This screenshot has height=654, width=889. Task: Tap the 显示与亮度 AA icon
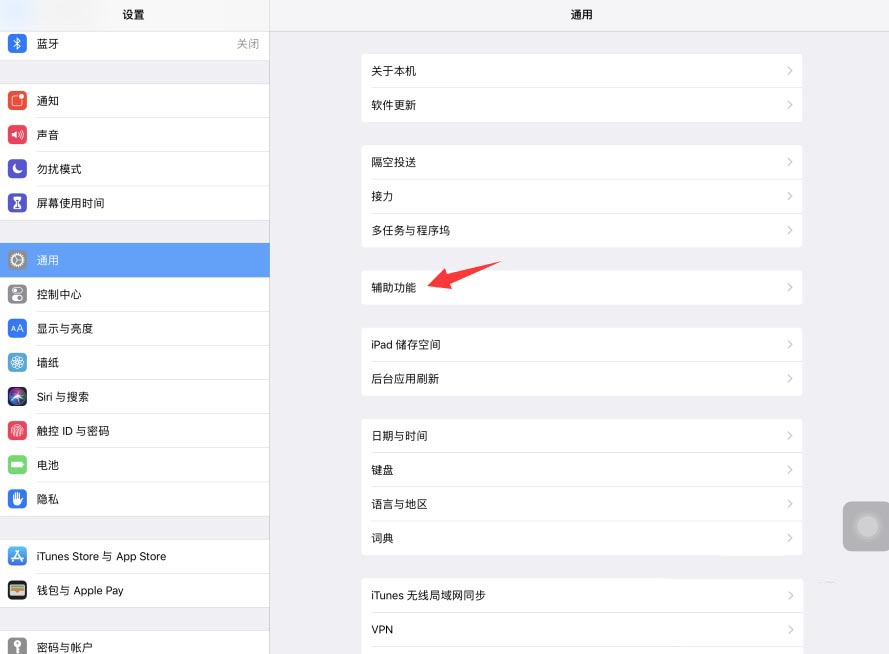[x=17, y=328]
